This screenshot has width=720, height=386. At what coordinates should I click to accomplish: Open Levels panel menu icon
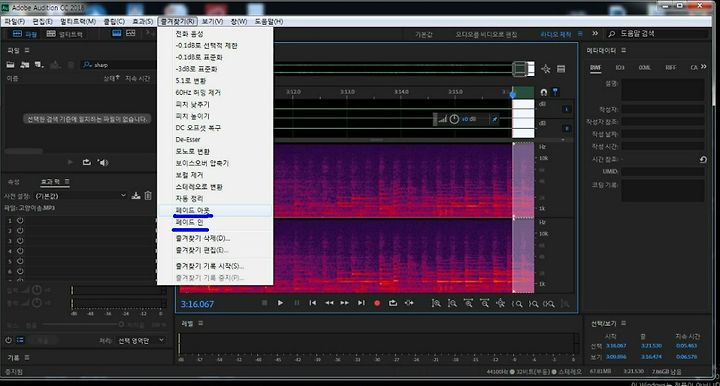point(201,324)
